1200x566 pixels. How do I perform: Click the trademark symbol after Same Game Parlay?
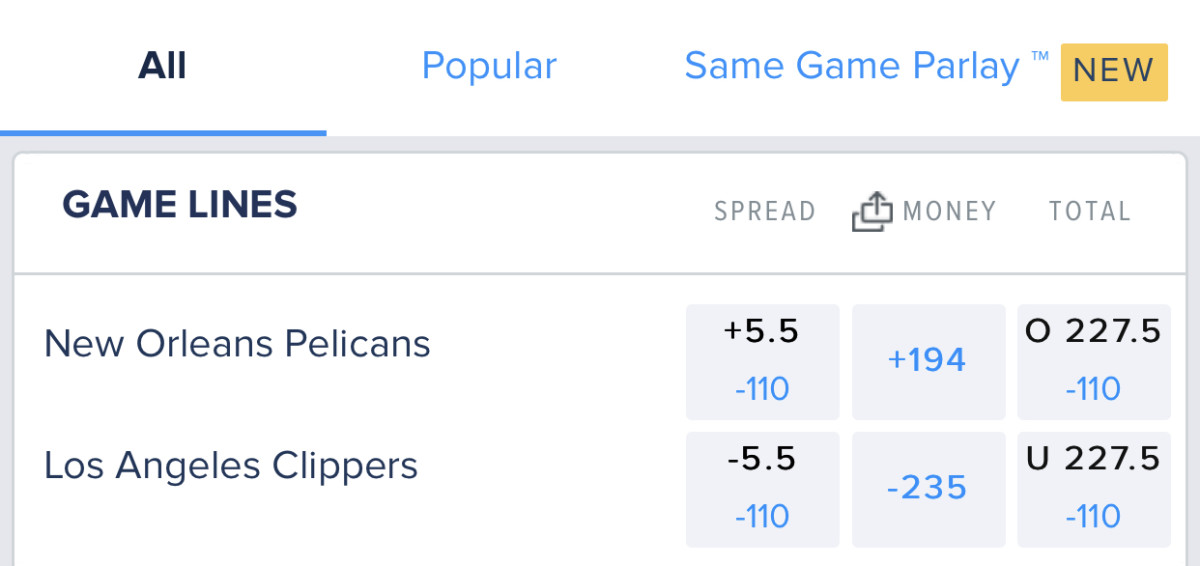coord(1040,56)
